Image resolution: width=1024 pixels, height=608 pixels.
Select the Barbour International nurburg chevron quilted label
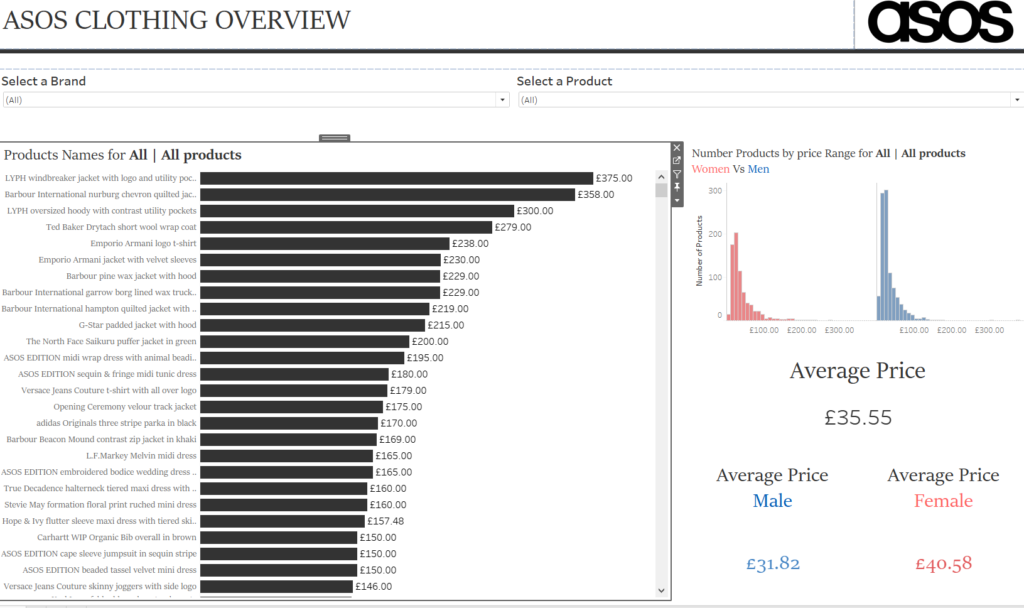pos(101,195)
